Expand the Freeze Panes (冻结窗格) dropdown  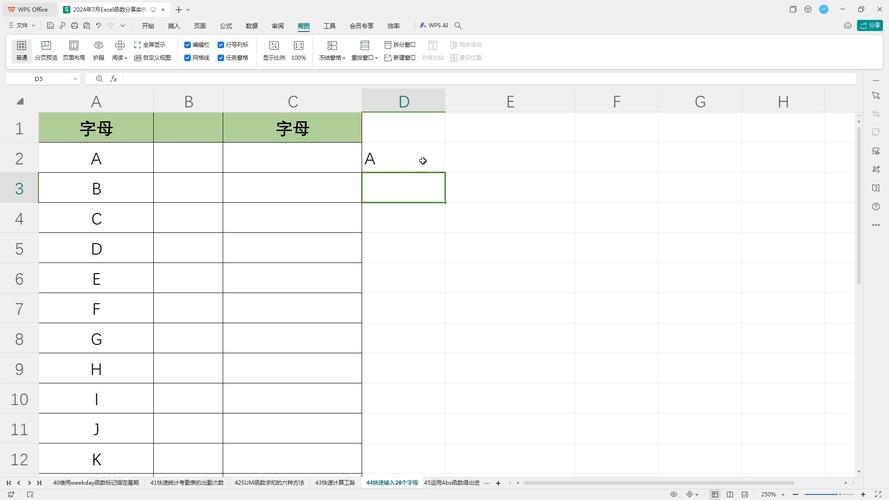click(x=331, y=58)
